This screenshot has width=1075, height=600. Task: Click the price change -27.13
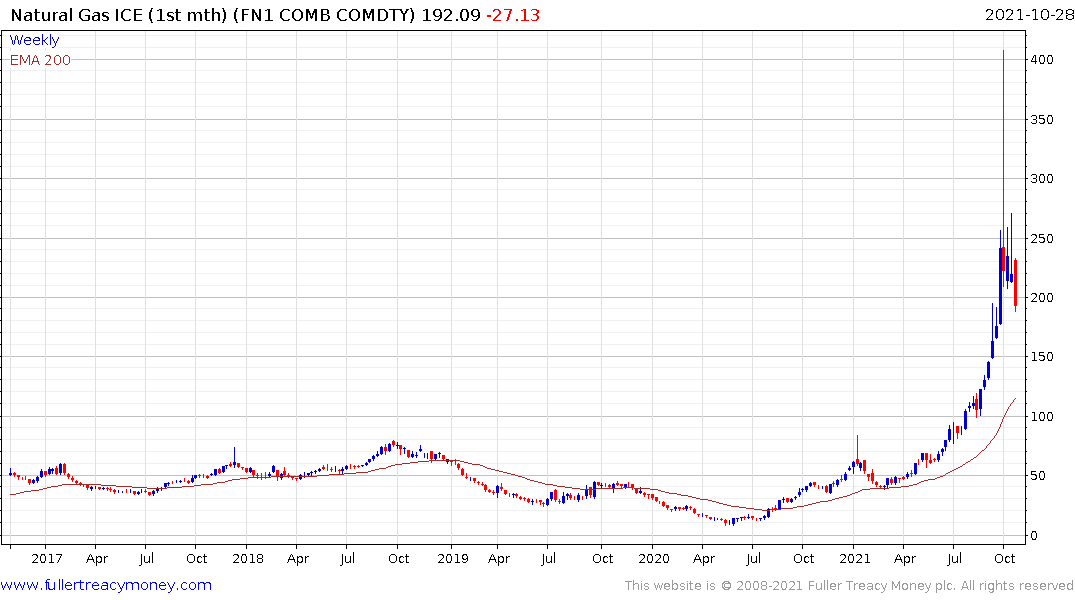(513, 15)
